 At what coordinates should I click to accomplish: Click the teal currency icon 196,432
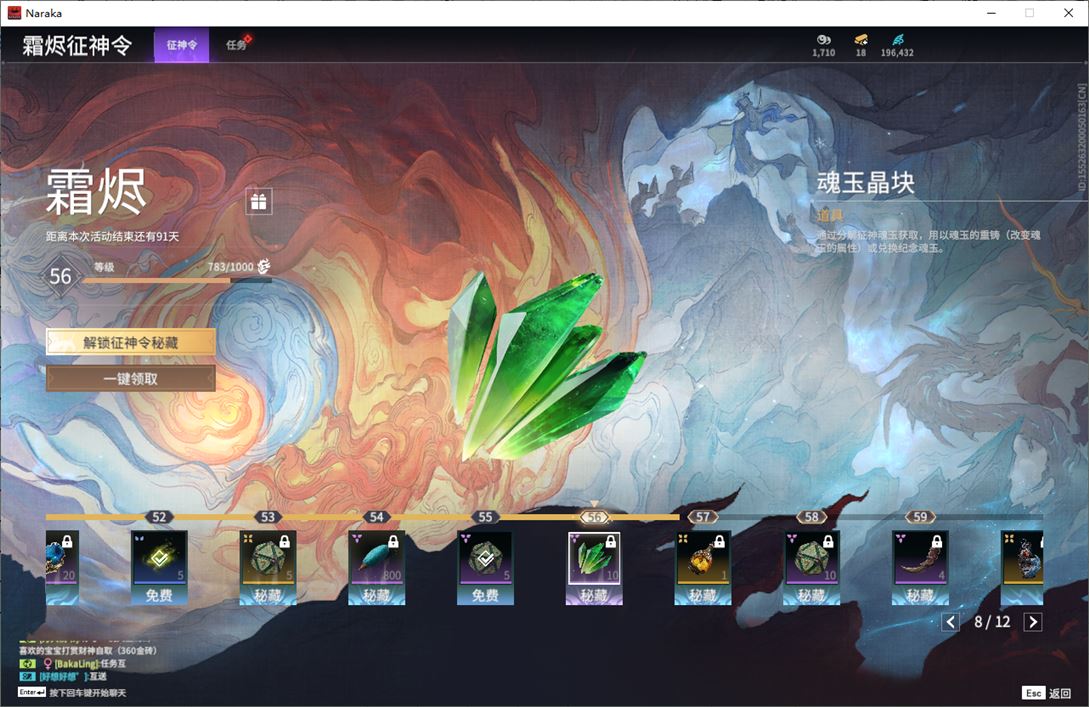tap(897, 40)
